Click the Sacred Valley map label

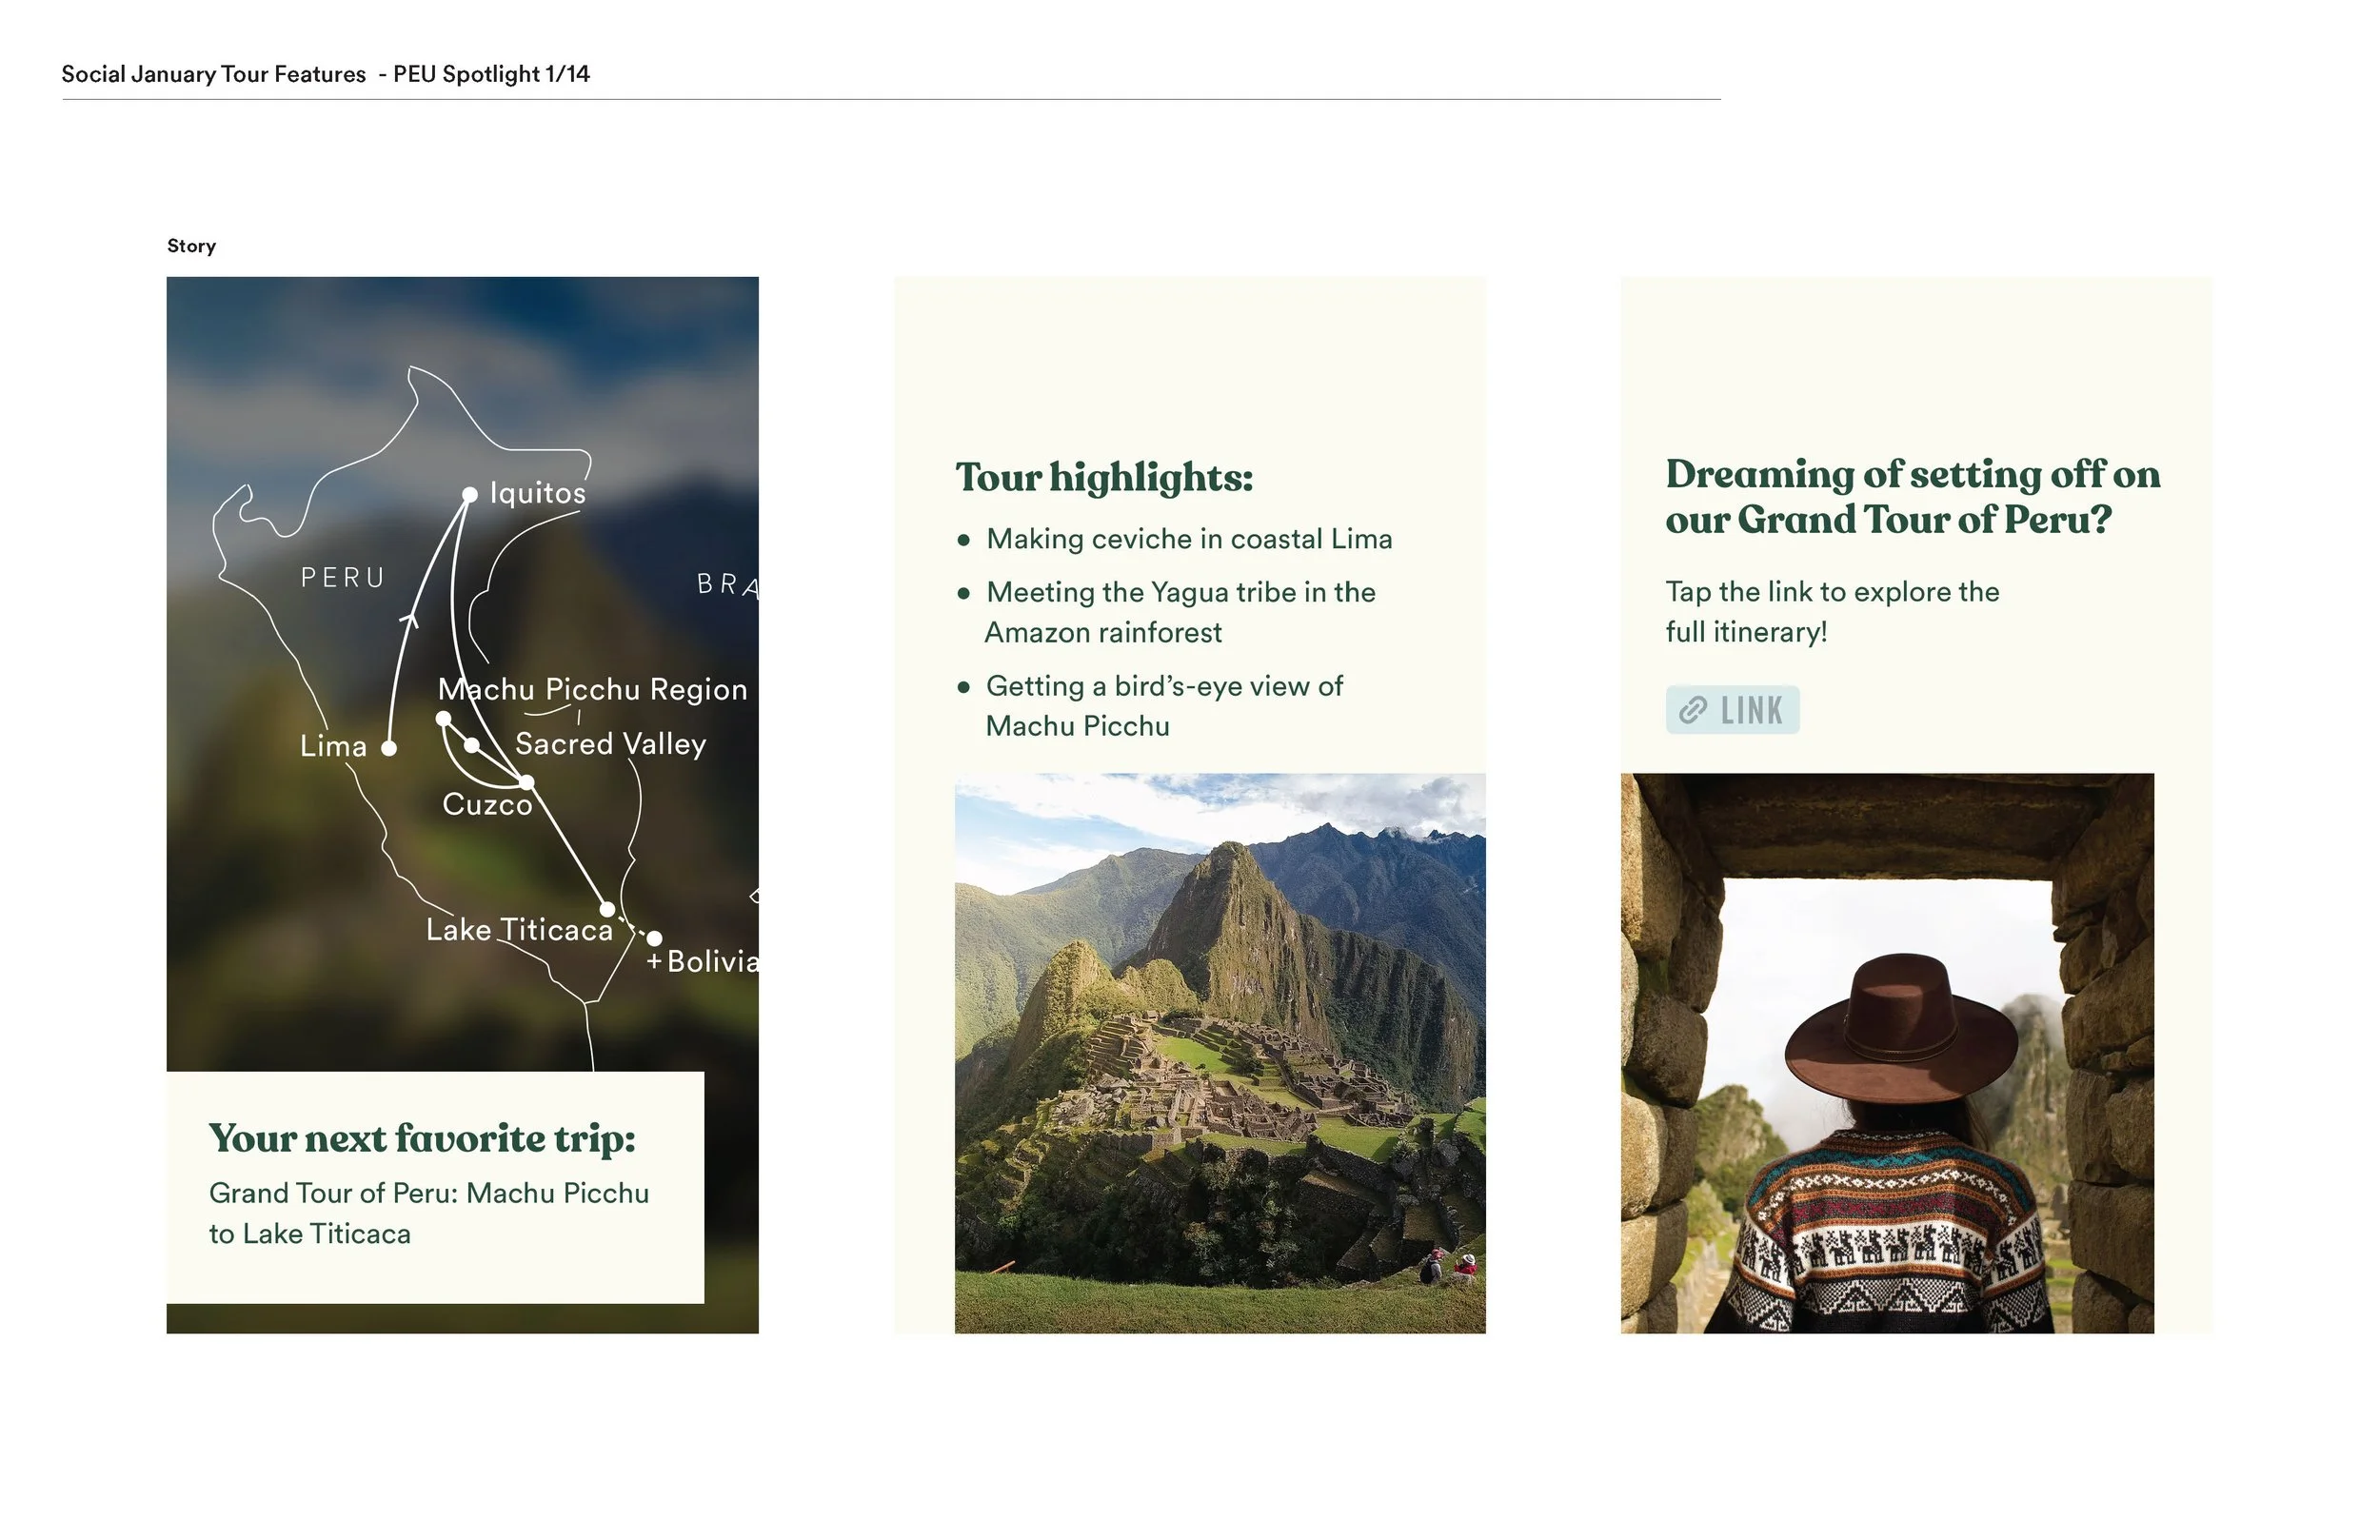(x=610, y=744)
